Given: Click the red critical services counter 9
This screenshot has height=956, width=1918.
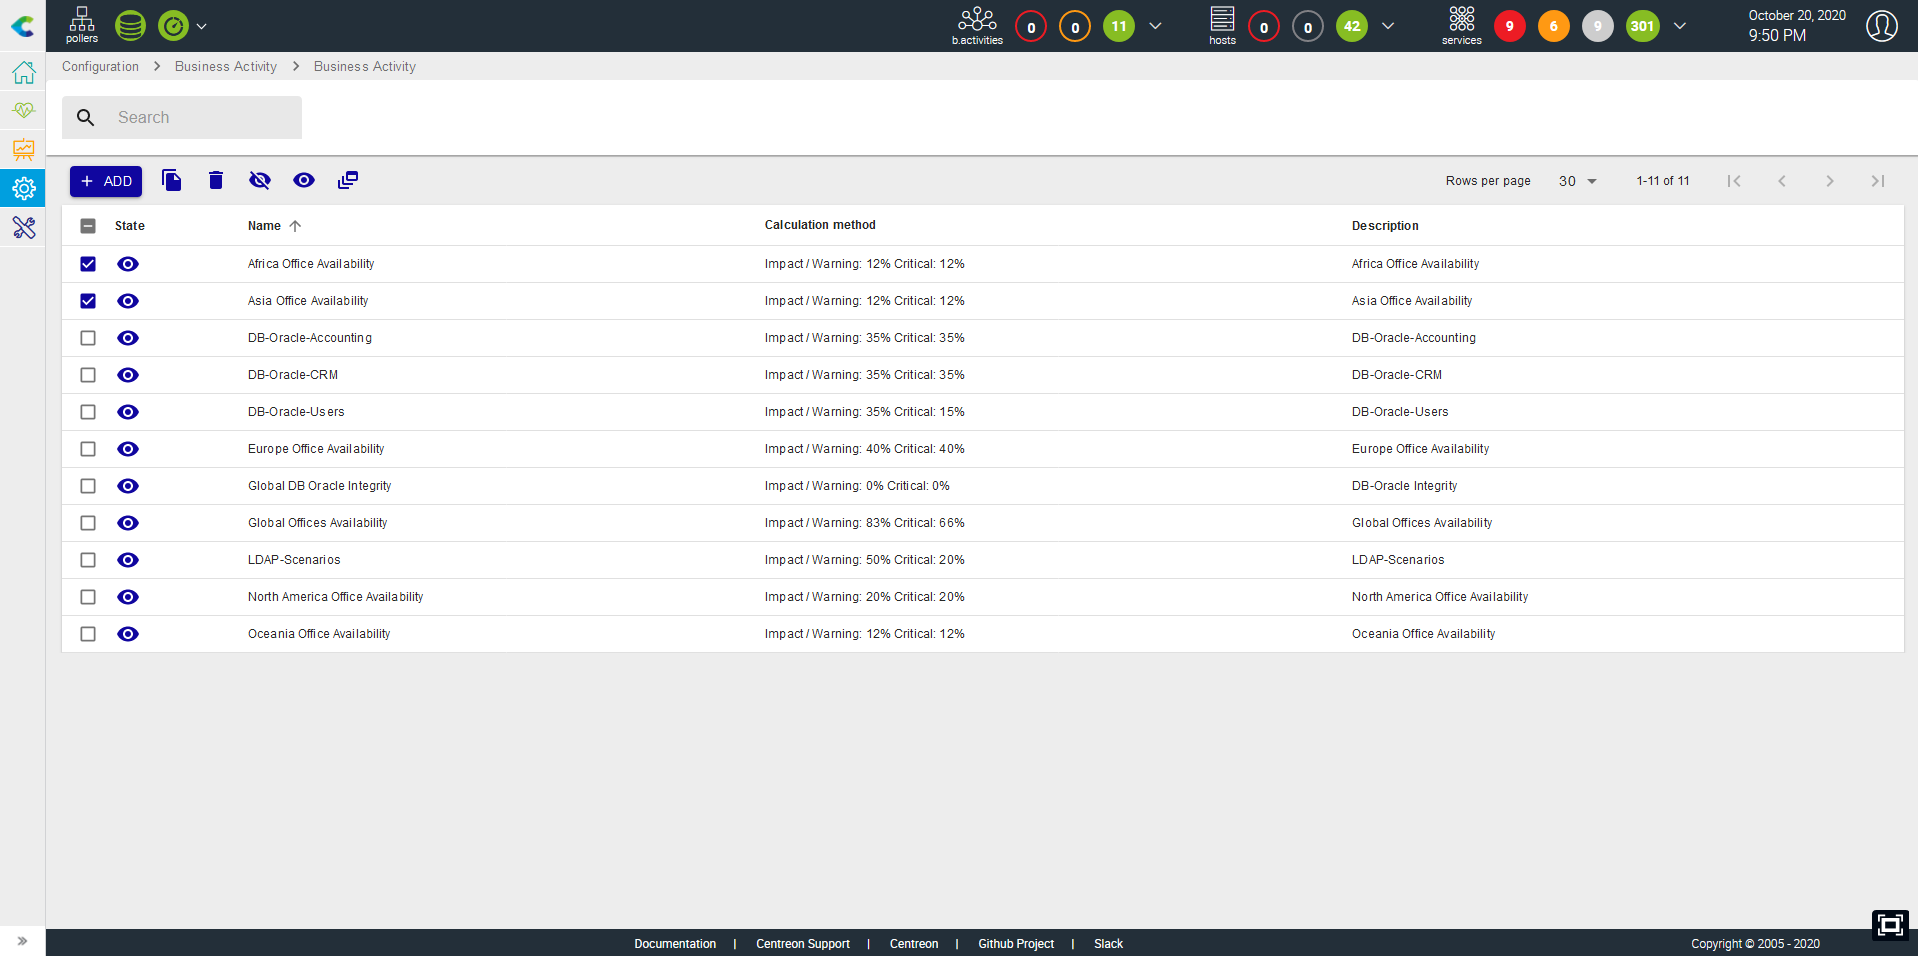Looking at the screenshot, I should click(1509, 27).
